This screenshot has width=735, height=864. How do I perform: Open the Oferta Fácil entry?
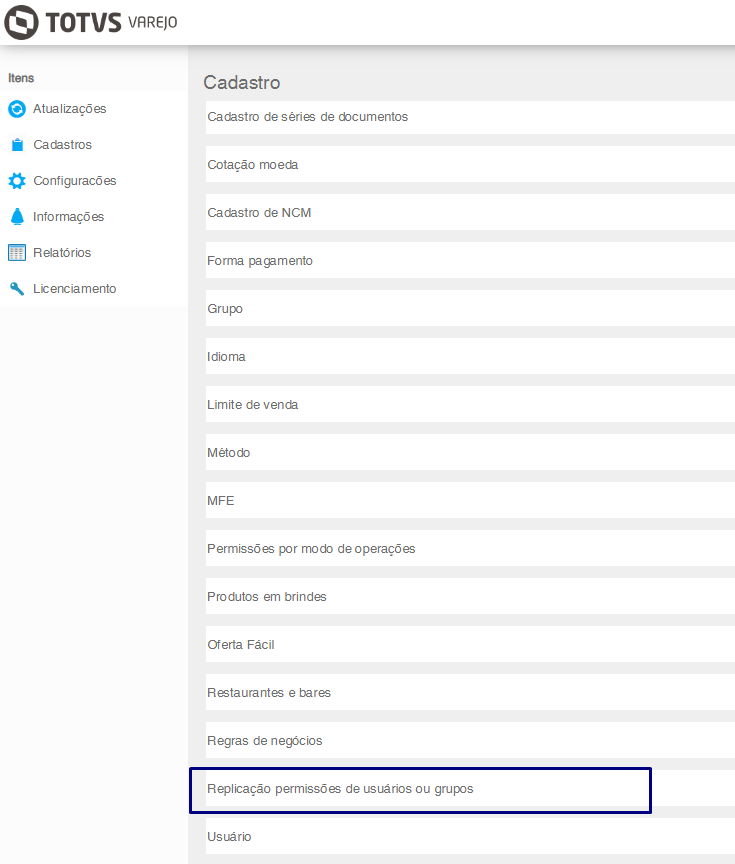(x=241, y=645)
